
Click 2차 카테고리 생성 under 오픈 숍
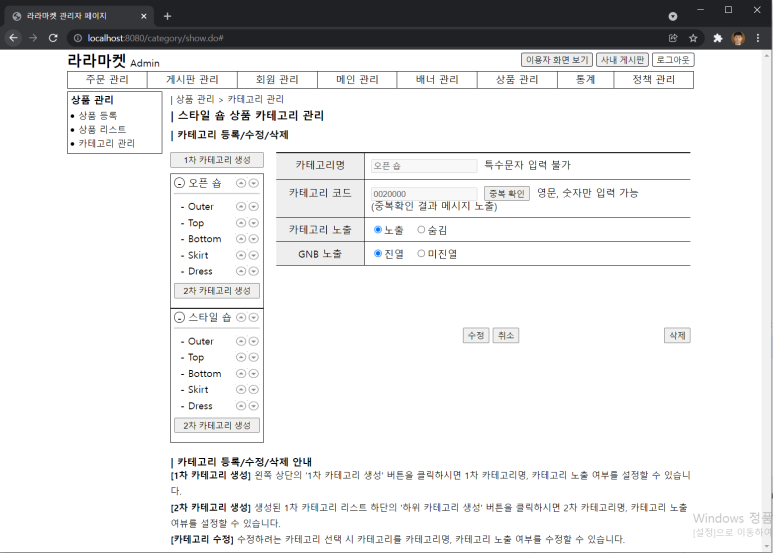217,291
